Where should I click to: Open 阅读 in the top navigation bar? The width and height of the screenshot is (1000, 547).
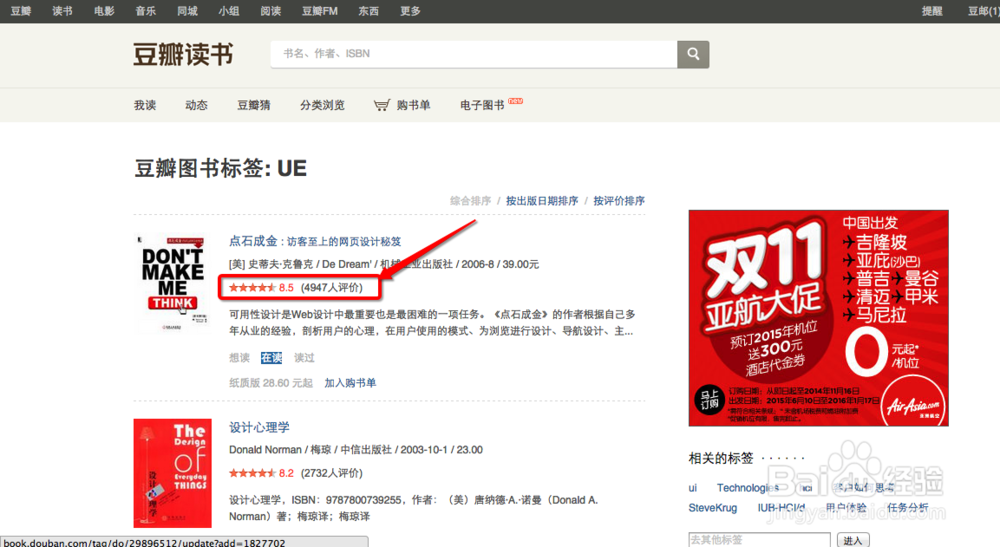click(270, 11)
